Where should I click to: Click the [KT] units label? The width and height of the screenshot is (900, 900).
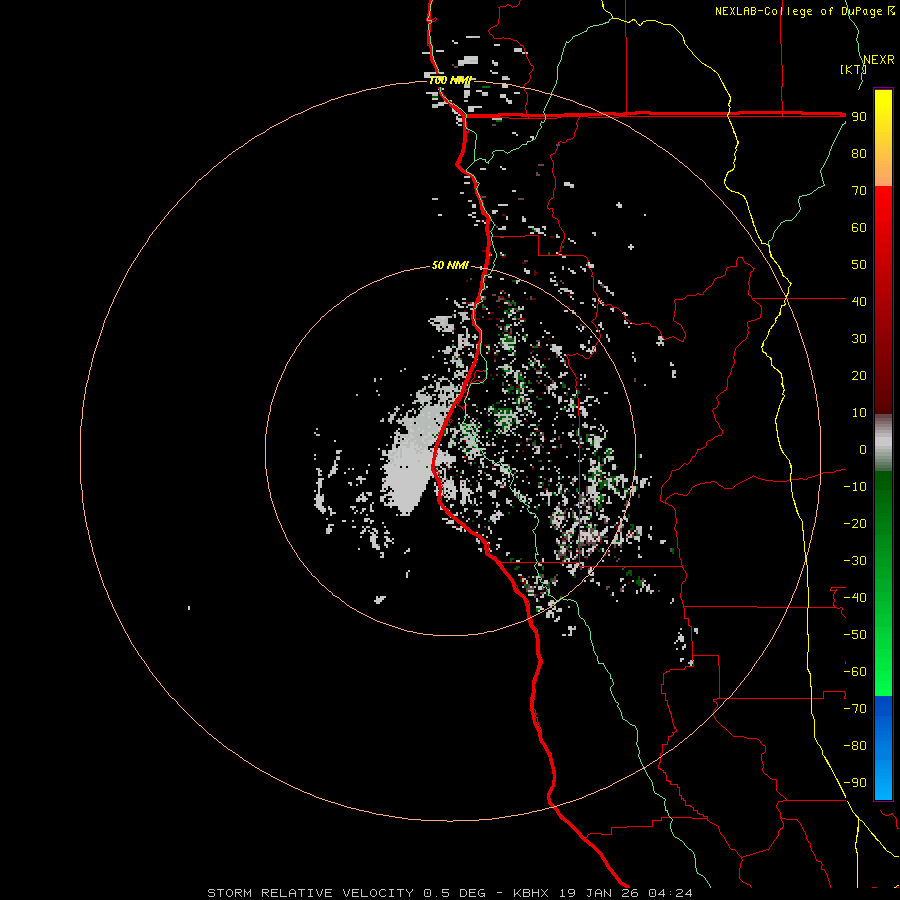tap(853, 69)
